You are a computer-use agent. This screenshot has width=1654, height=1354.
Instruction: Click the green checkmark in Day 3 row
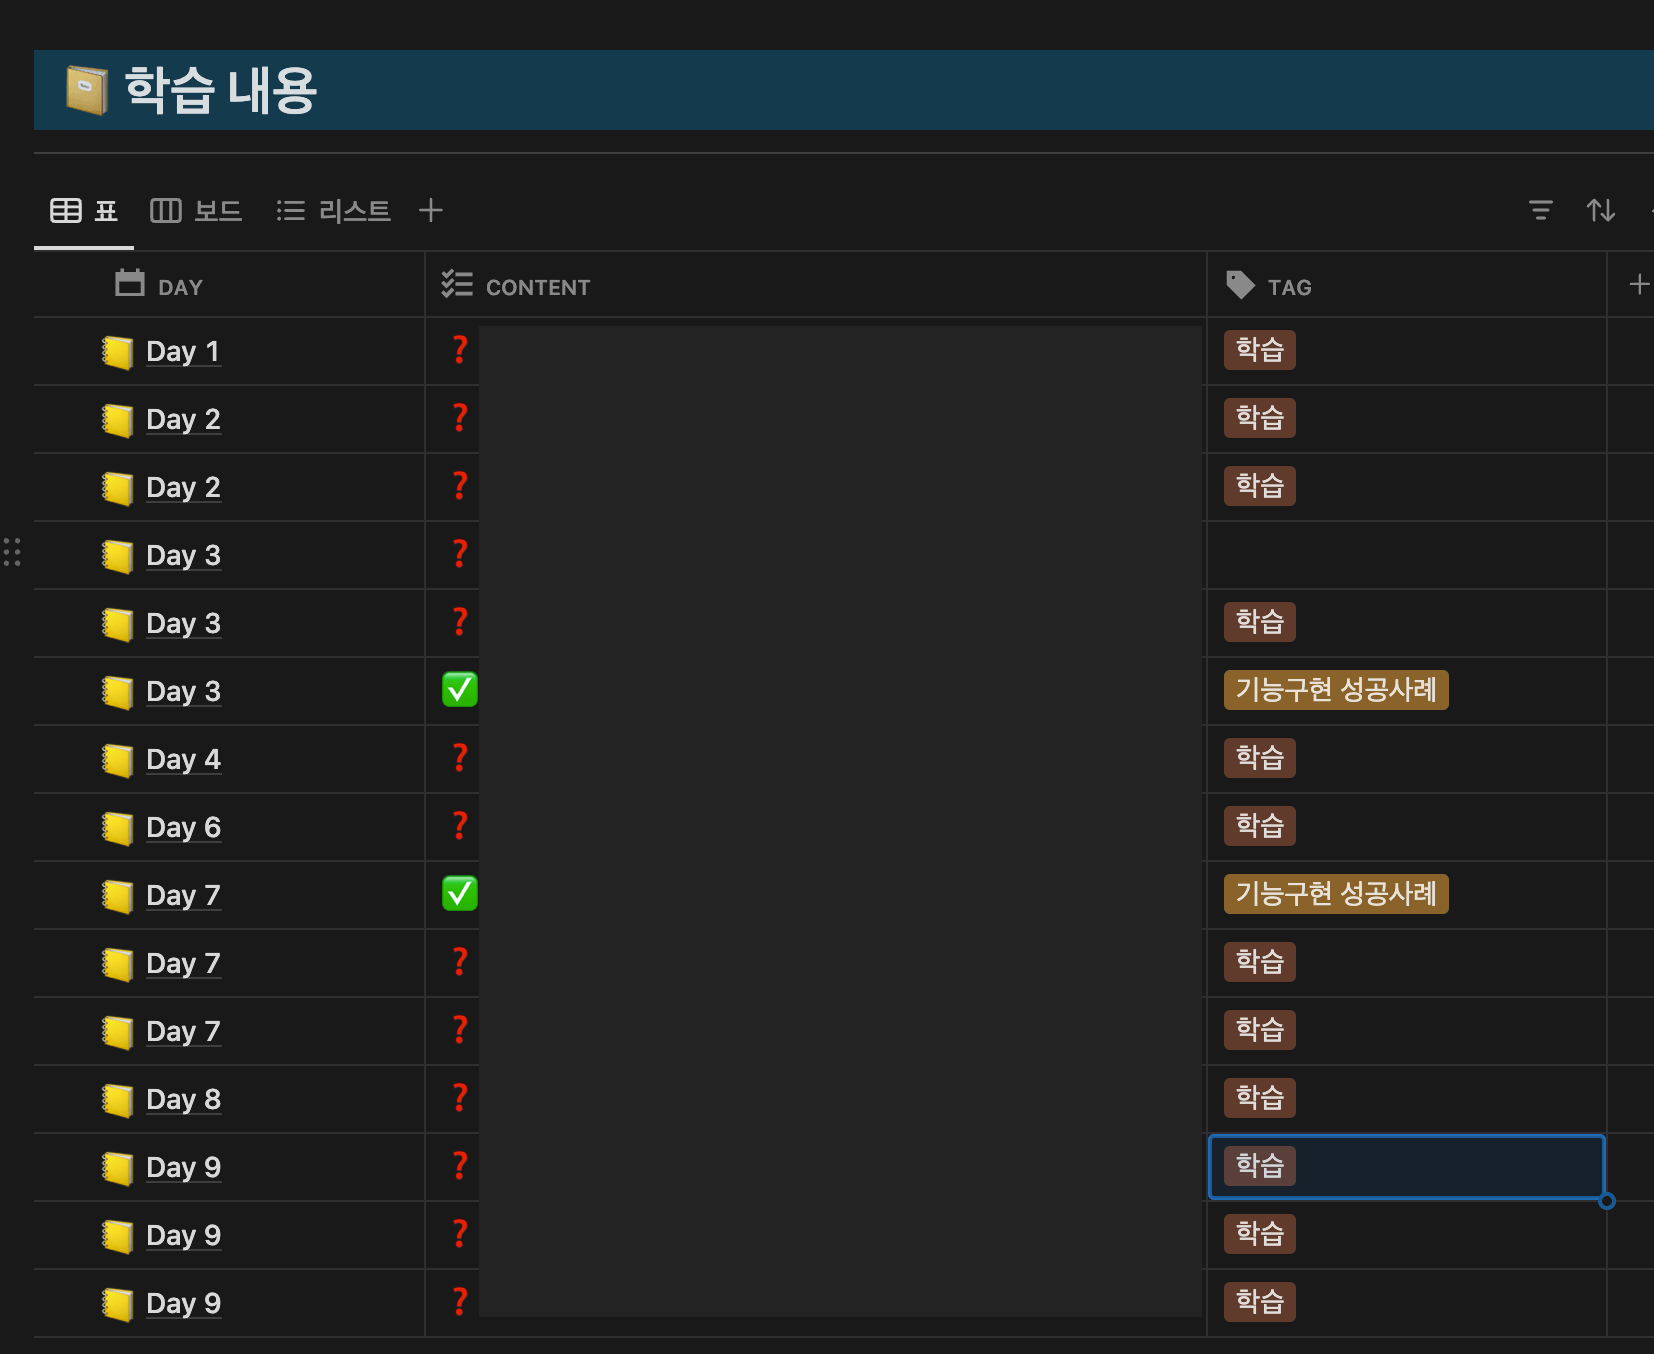(460, 690)
